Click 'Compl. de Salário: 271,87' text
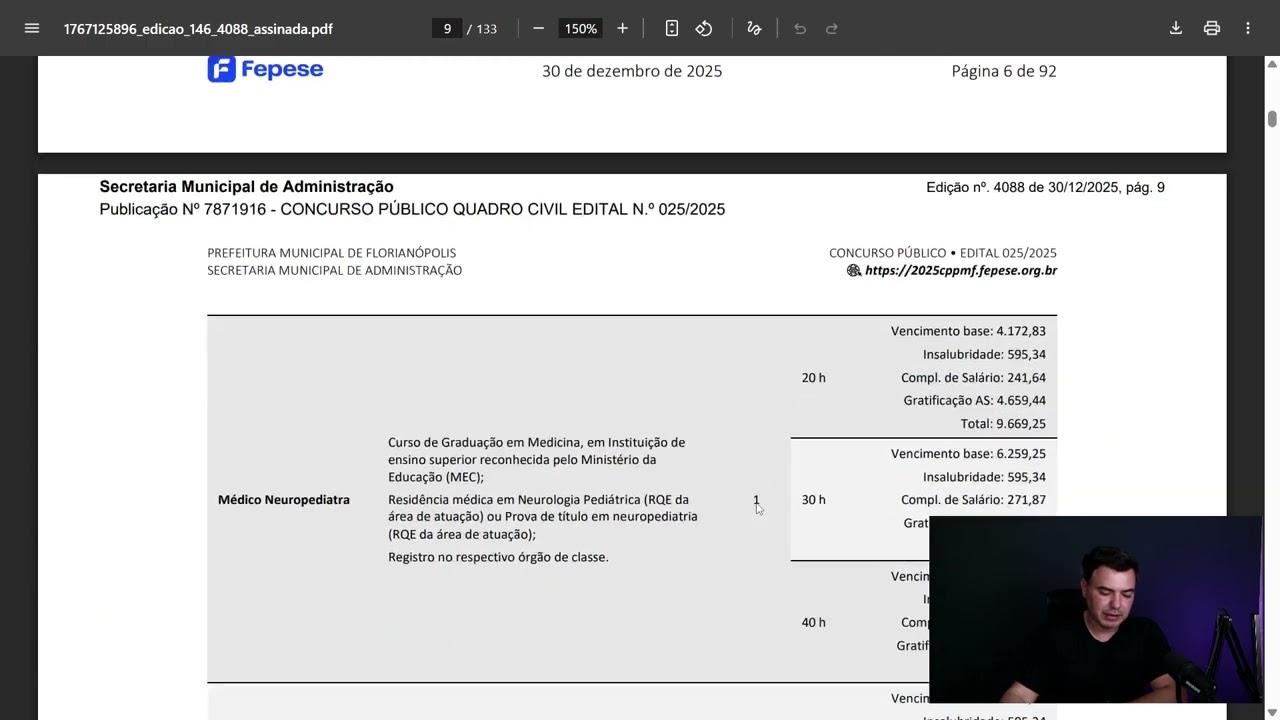The height and width of the screenshot is (720, 1280). coord(973,500)
